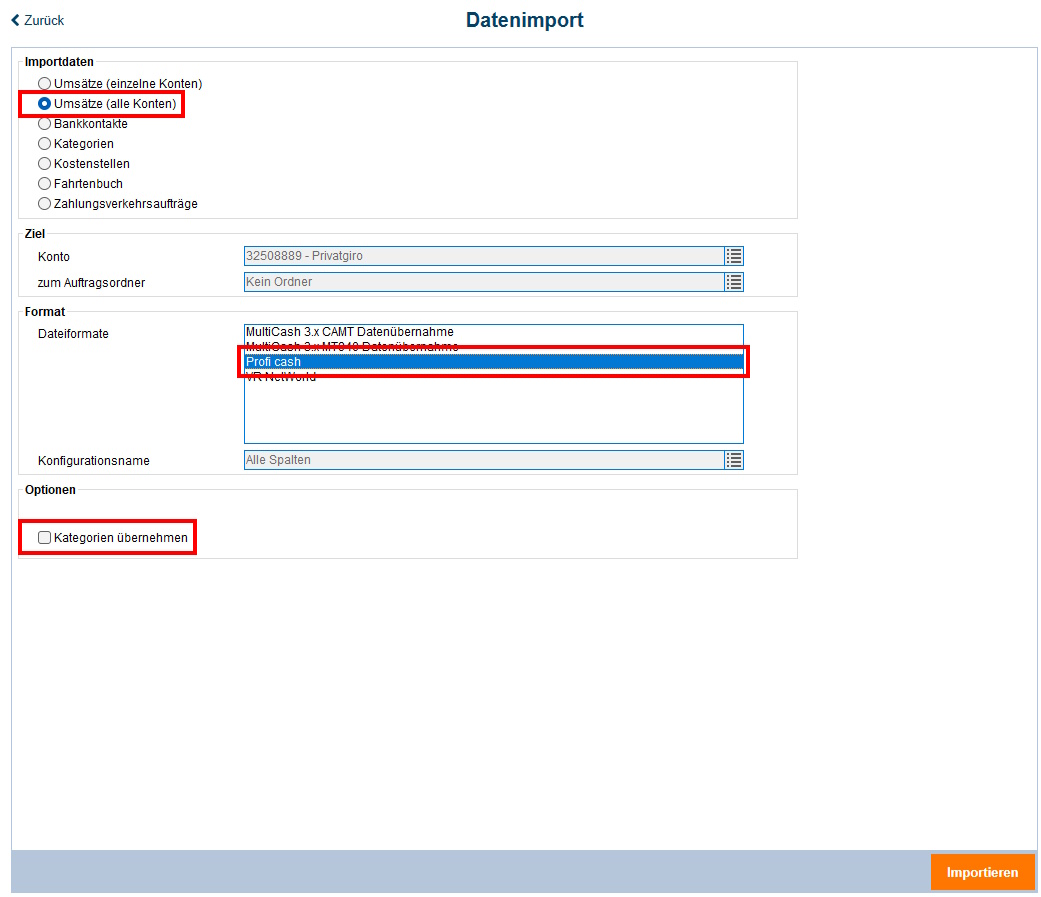This screenshot has width=1041, height=897.
Task: Open the zum Auftragsordner dropdown
Action: [x=480, y=282]
